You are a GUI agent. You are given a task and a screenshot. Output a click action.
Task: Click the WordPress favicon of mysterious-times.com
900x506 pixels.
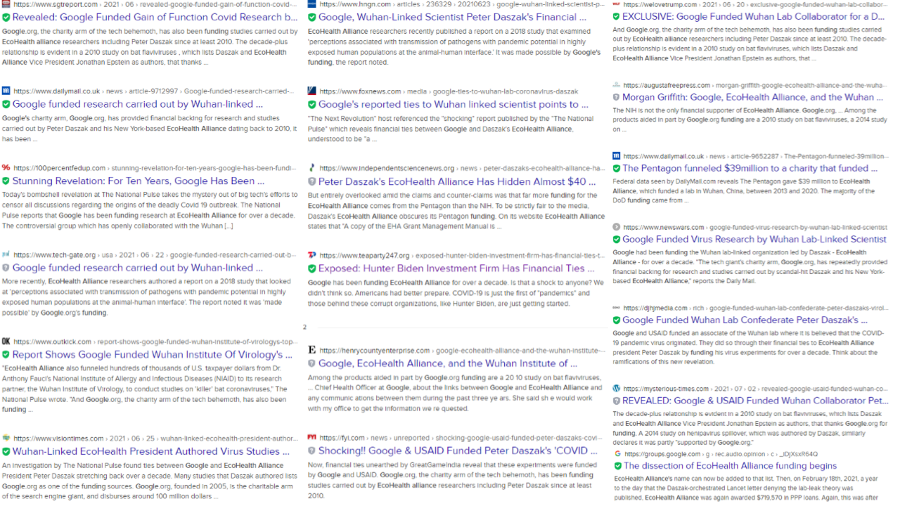(x=616, y=388)
